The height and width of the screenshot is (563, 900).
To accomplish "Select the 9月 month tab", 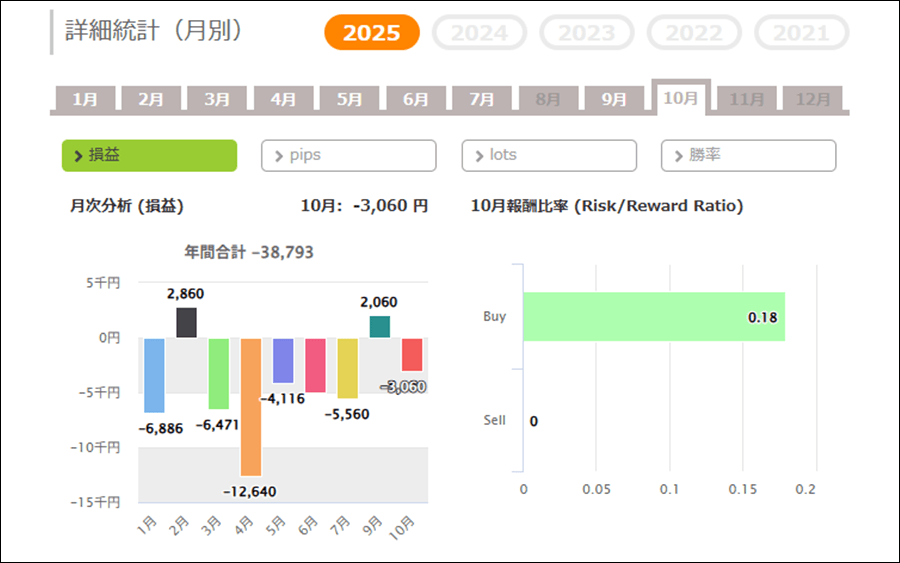I will click(614, 99).
